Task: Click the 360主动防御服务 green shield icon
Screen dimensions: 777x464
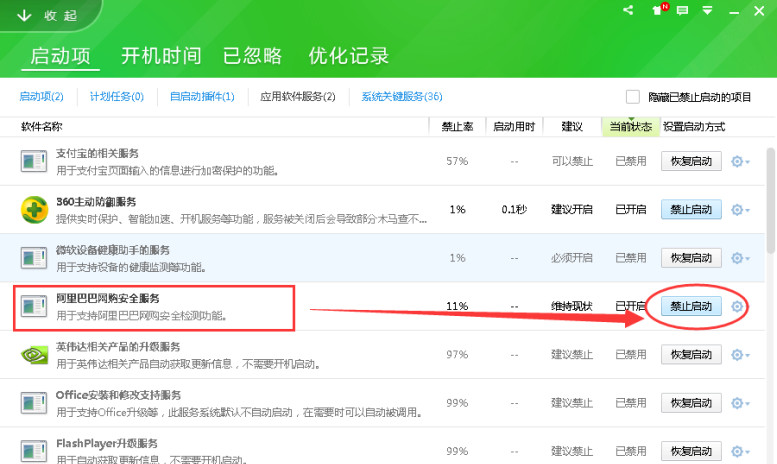Action: (34, 209)
